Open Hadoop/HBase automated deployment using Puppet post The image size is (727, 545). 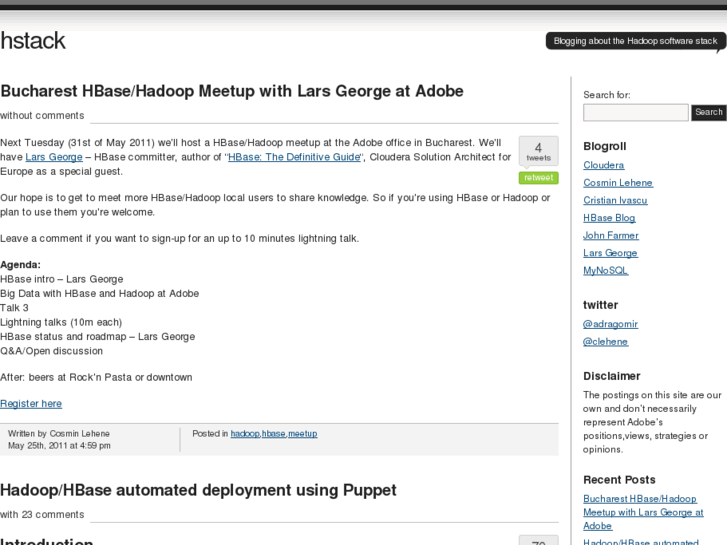(x=198, y=490)
